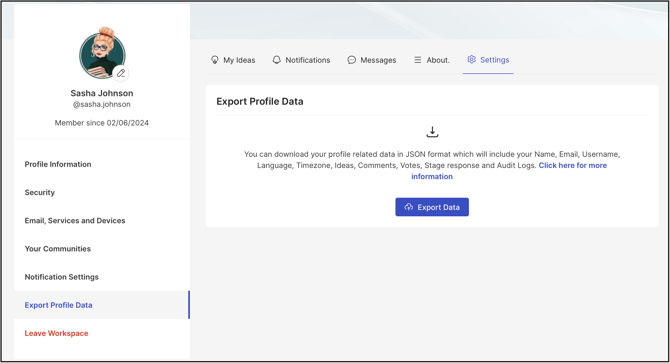Open the Messages tab
Image resolution: width=670 pixels, height=363 pixels.
[x=372, y=60]
